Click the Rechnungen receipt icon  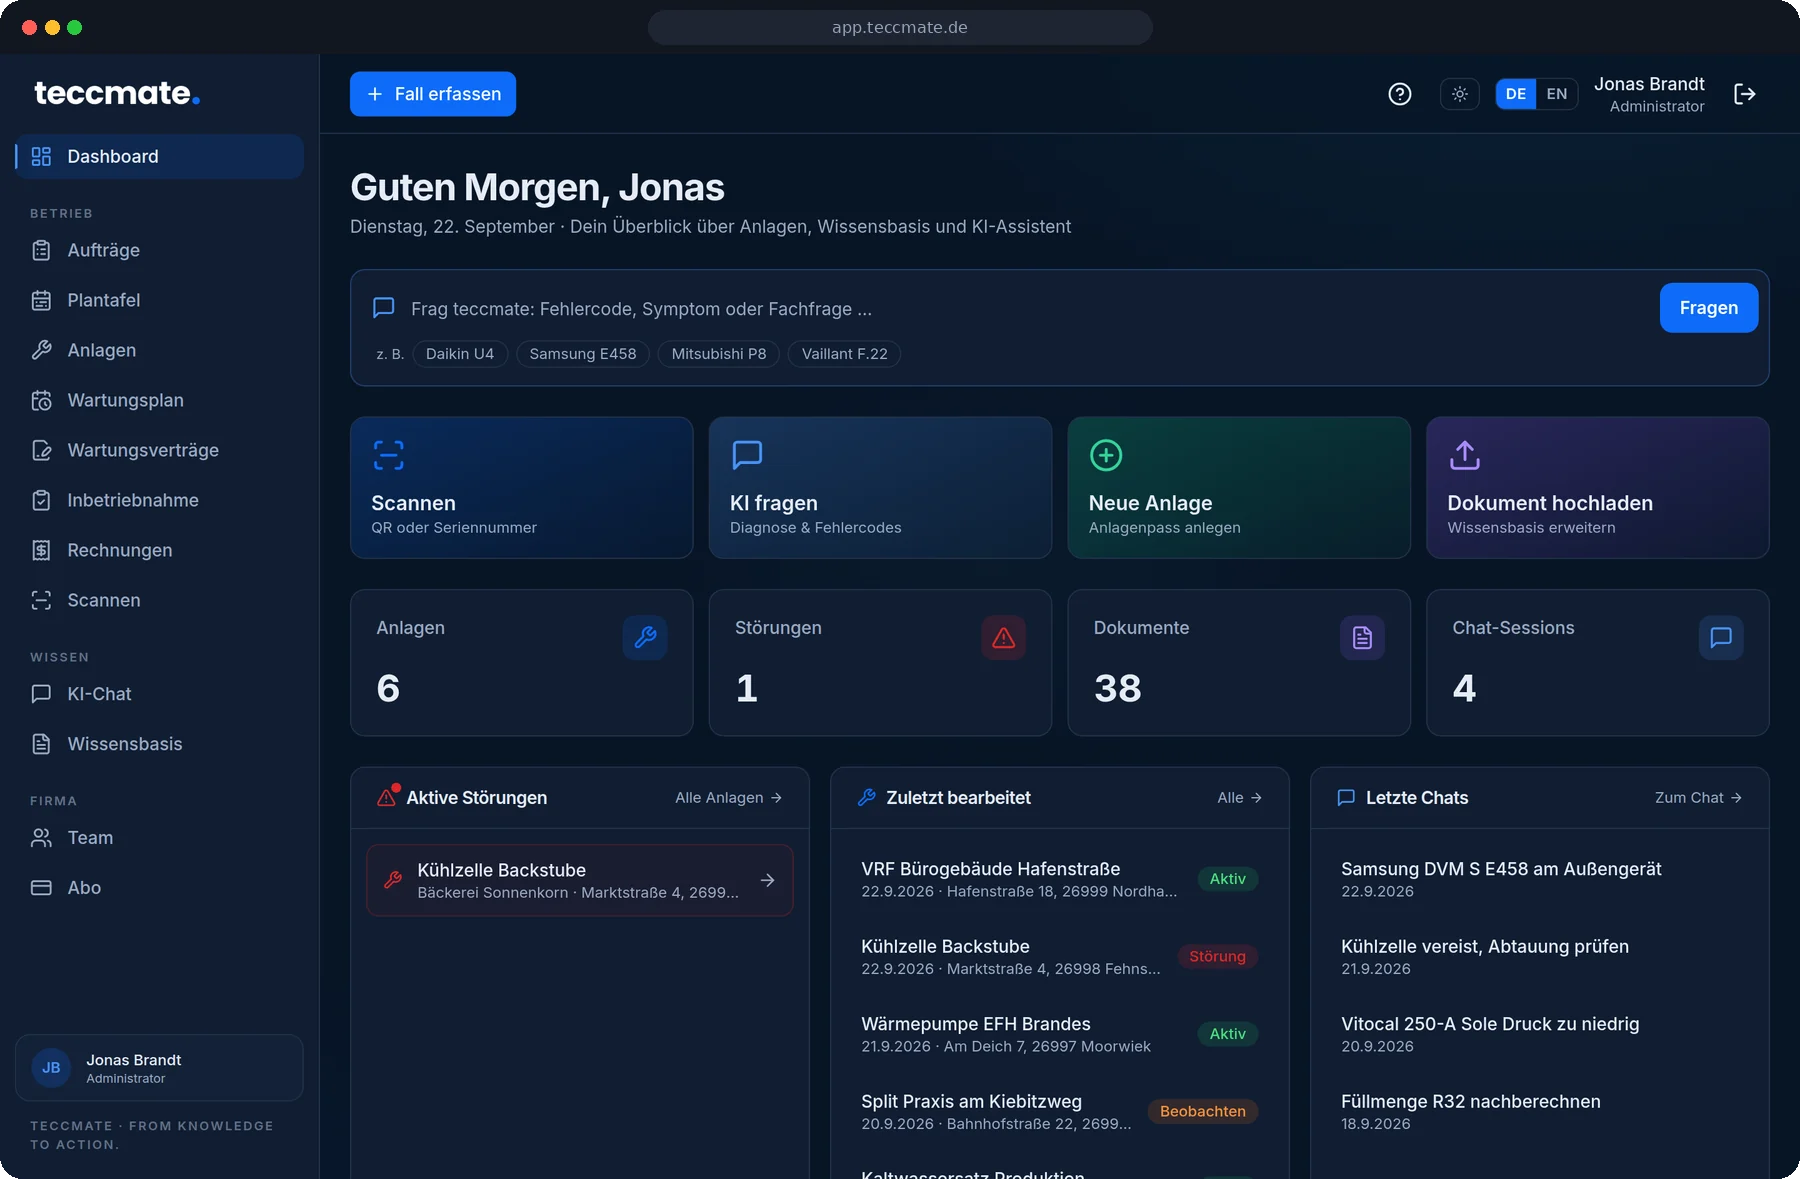[41, 550]
